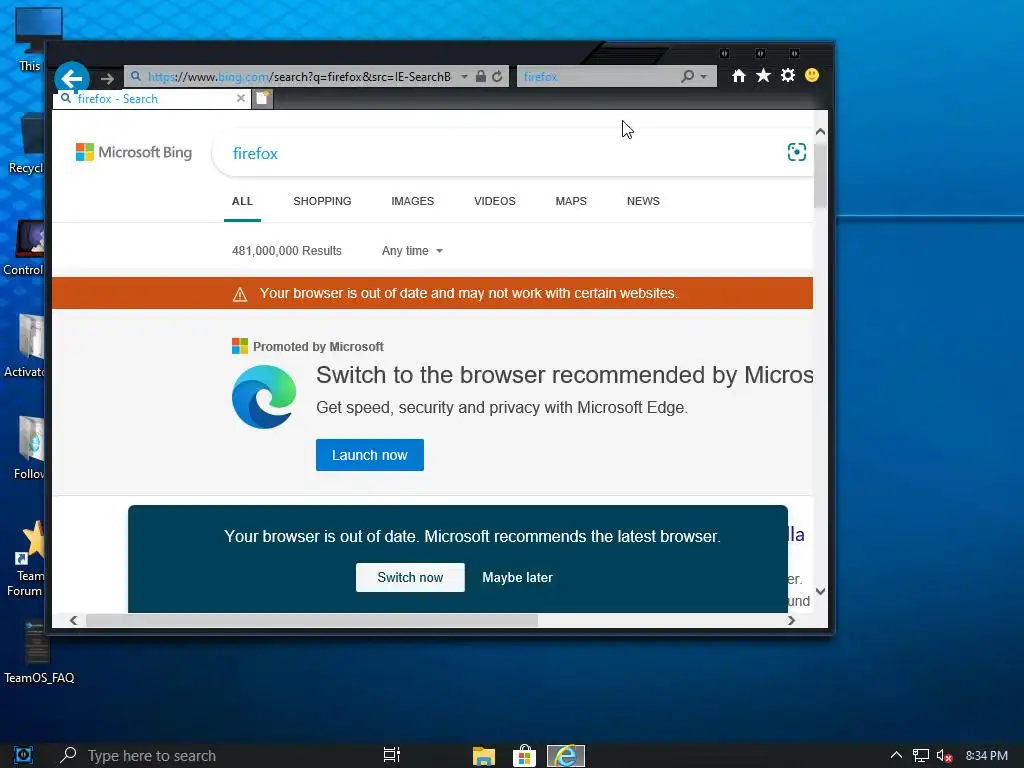Click the vertical scrollbar down arrow
The width and height of the screenshot is (1024, 768).
coord(820,592)
